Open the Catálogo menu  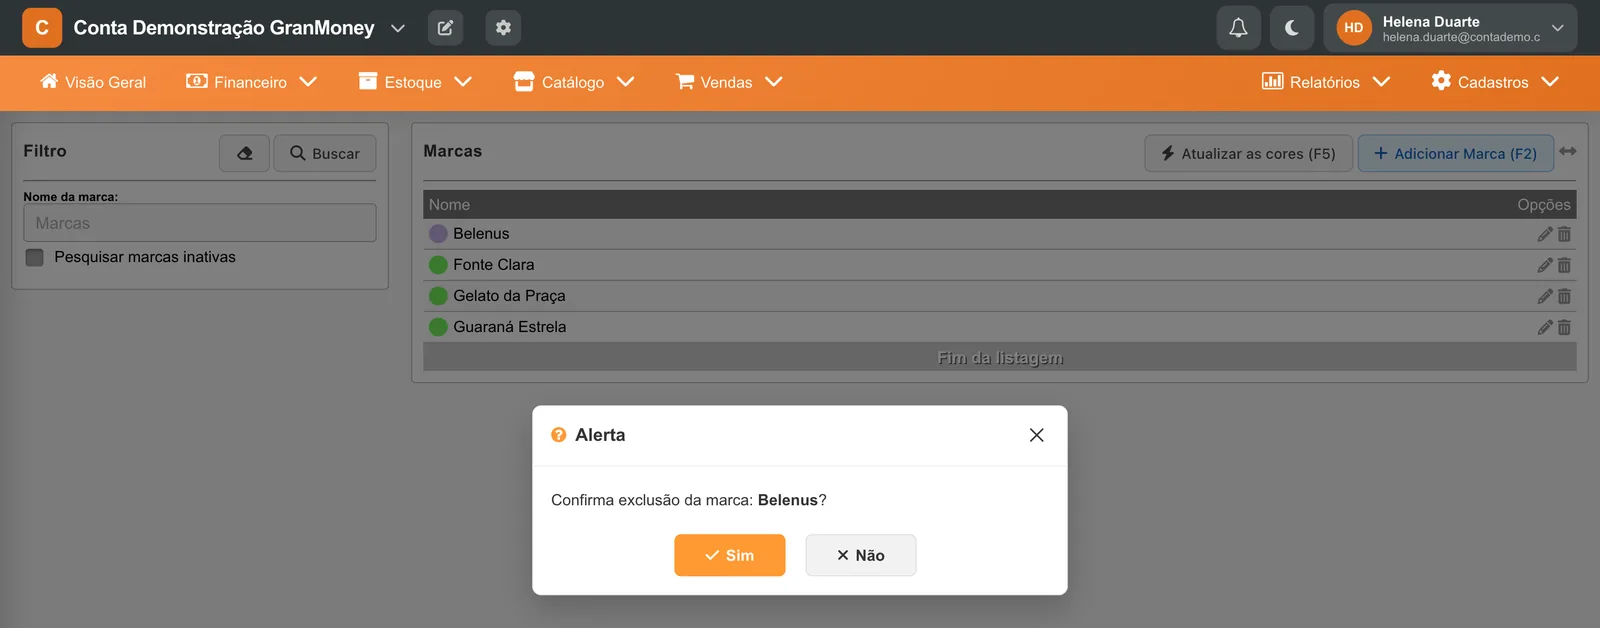pos(574,82)
